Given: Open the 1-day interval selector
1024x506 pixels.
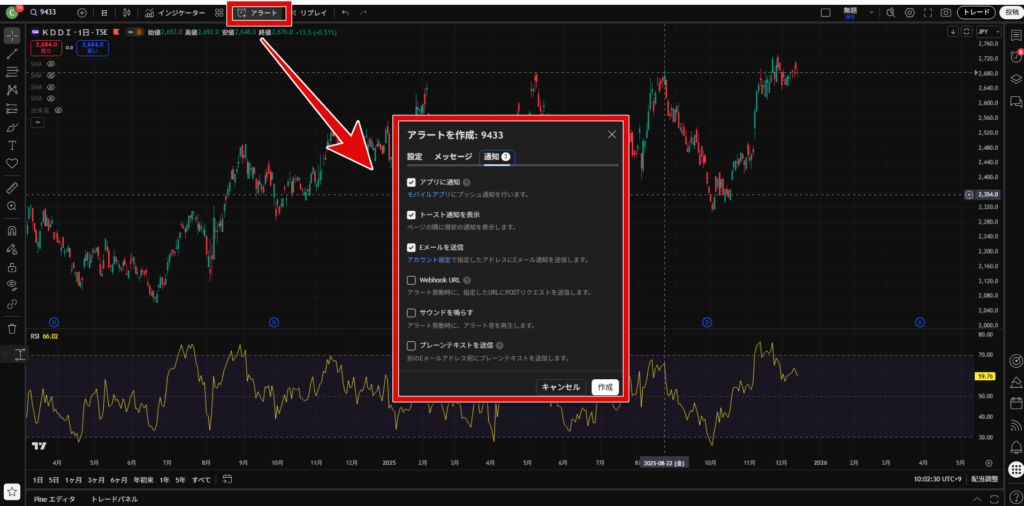Looking at the screenshot, I should coord(103,13).
